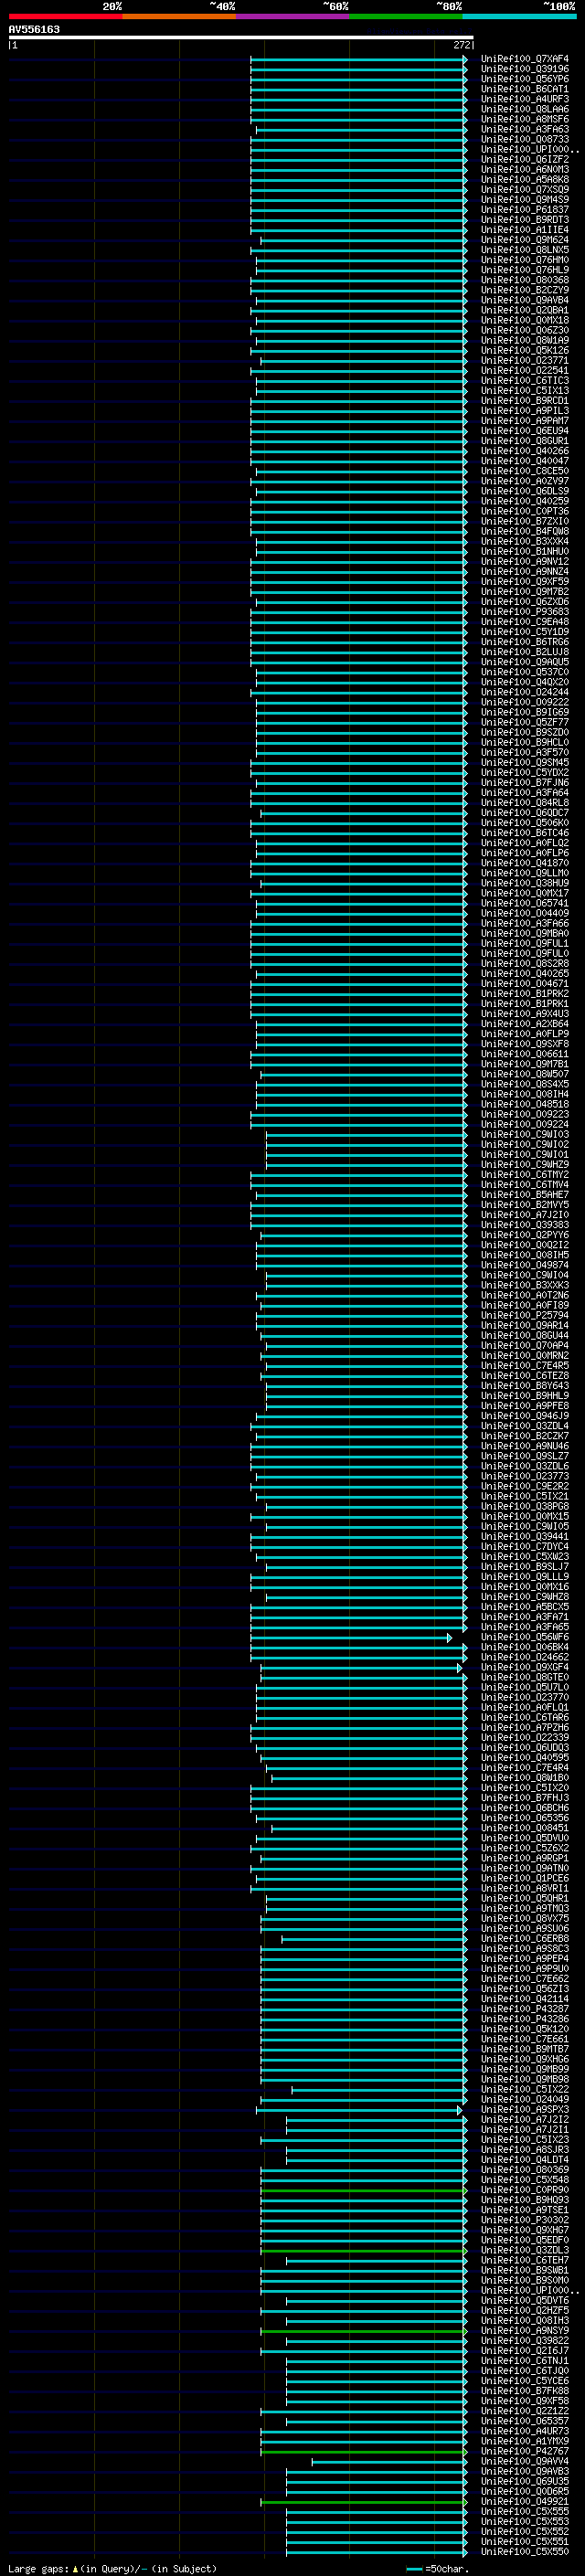The image size is (585, 2576).
Task: Click hit label UniRef100_A9SPX3
Action: [x=525, y=2109]
